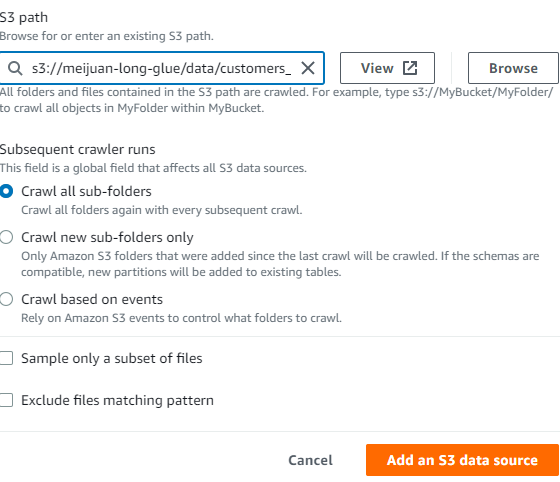Click the Crawl new sub-folders only label text

[107, 237]
